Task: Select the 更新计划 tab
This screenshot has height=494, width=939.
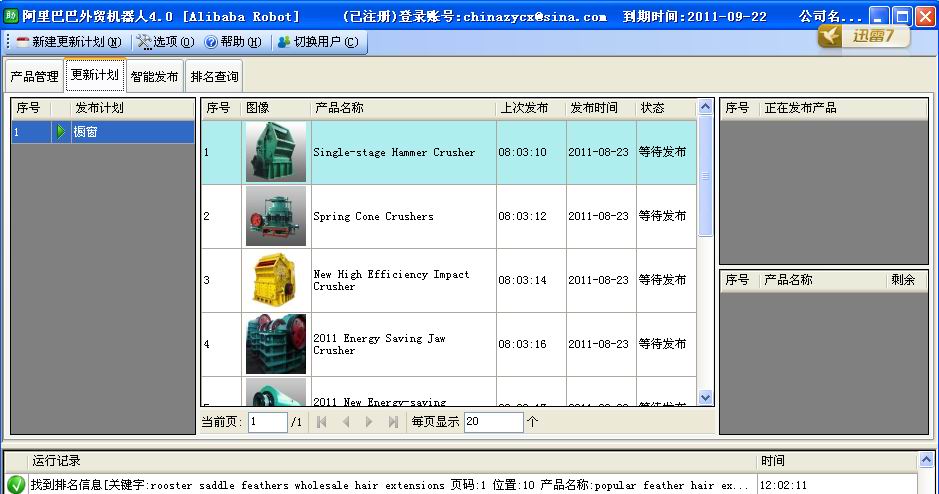Action: click(95, 75)
